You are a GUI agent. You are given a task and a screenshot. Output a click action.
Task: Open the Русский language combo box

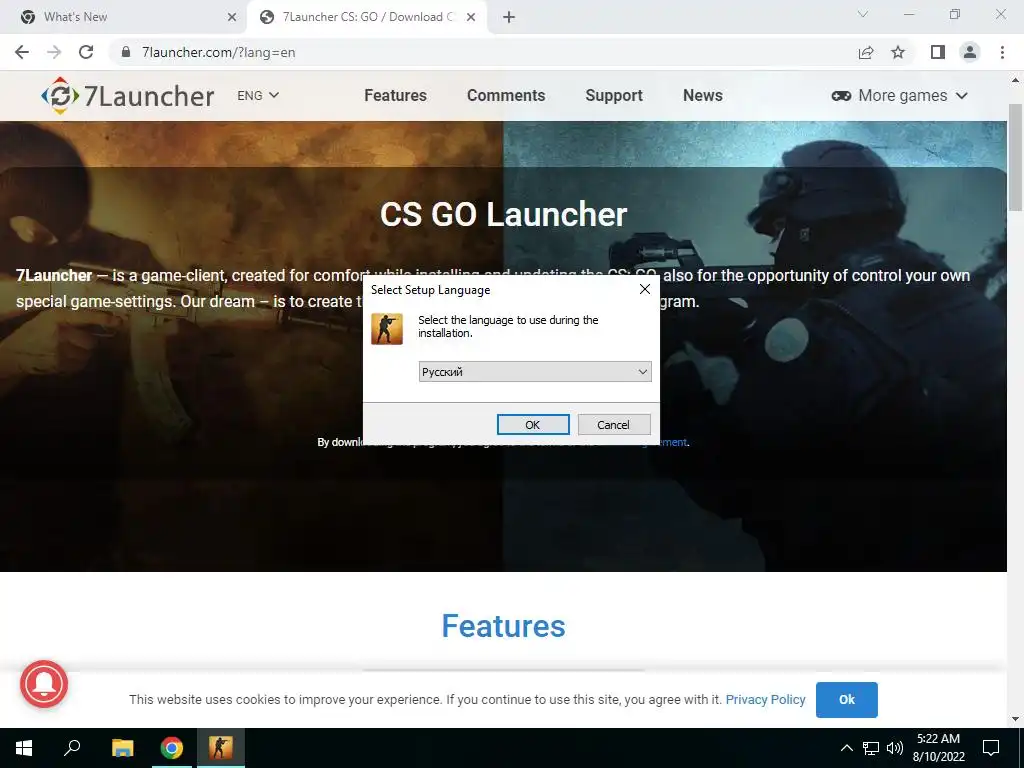tap(535, 372)
